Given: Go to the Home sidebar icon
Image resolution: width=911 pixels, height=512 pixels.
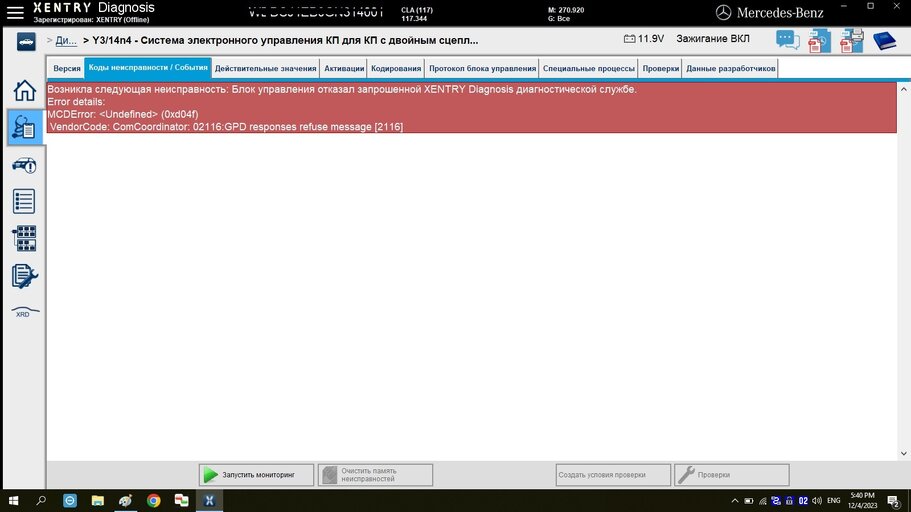Looking at the screenshot, I should click(x=24, y=91).
